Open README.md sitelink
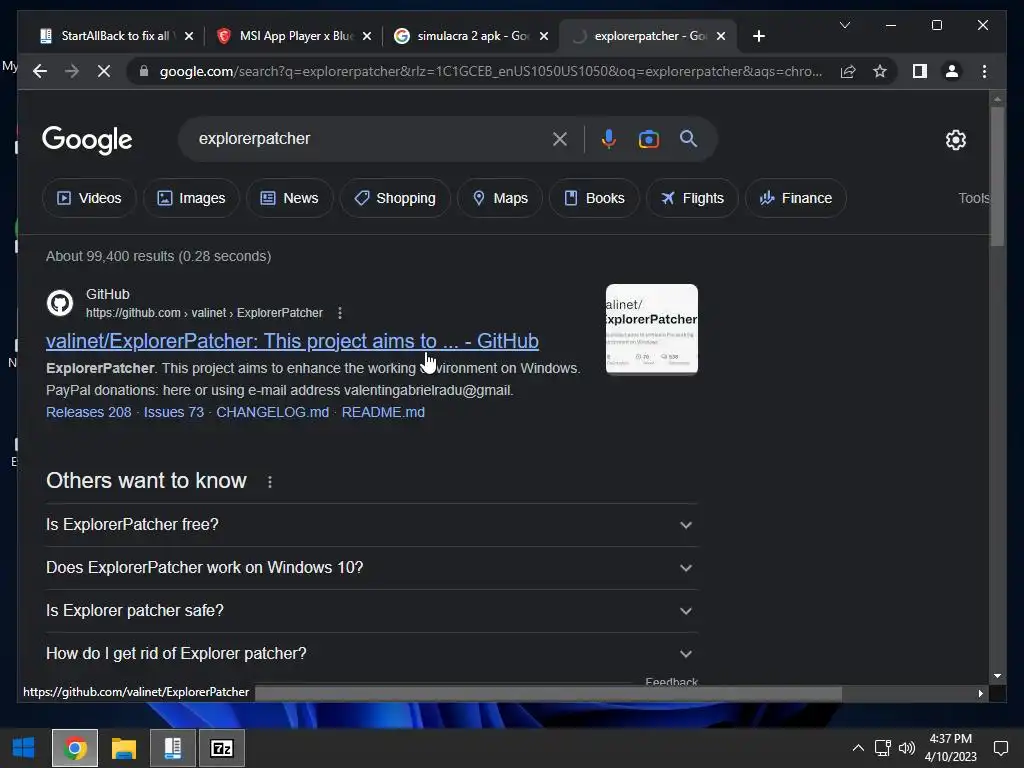 click(x=383, y=412)
